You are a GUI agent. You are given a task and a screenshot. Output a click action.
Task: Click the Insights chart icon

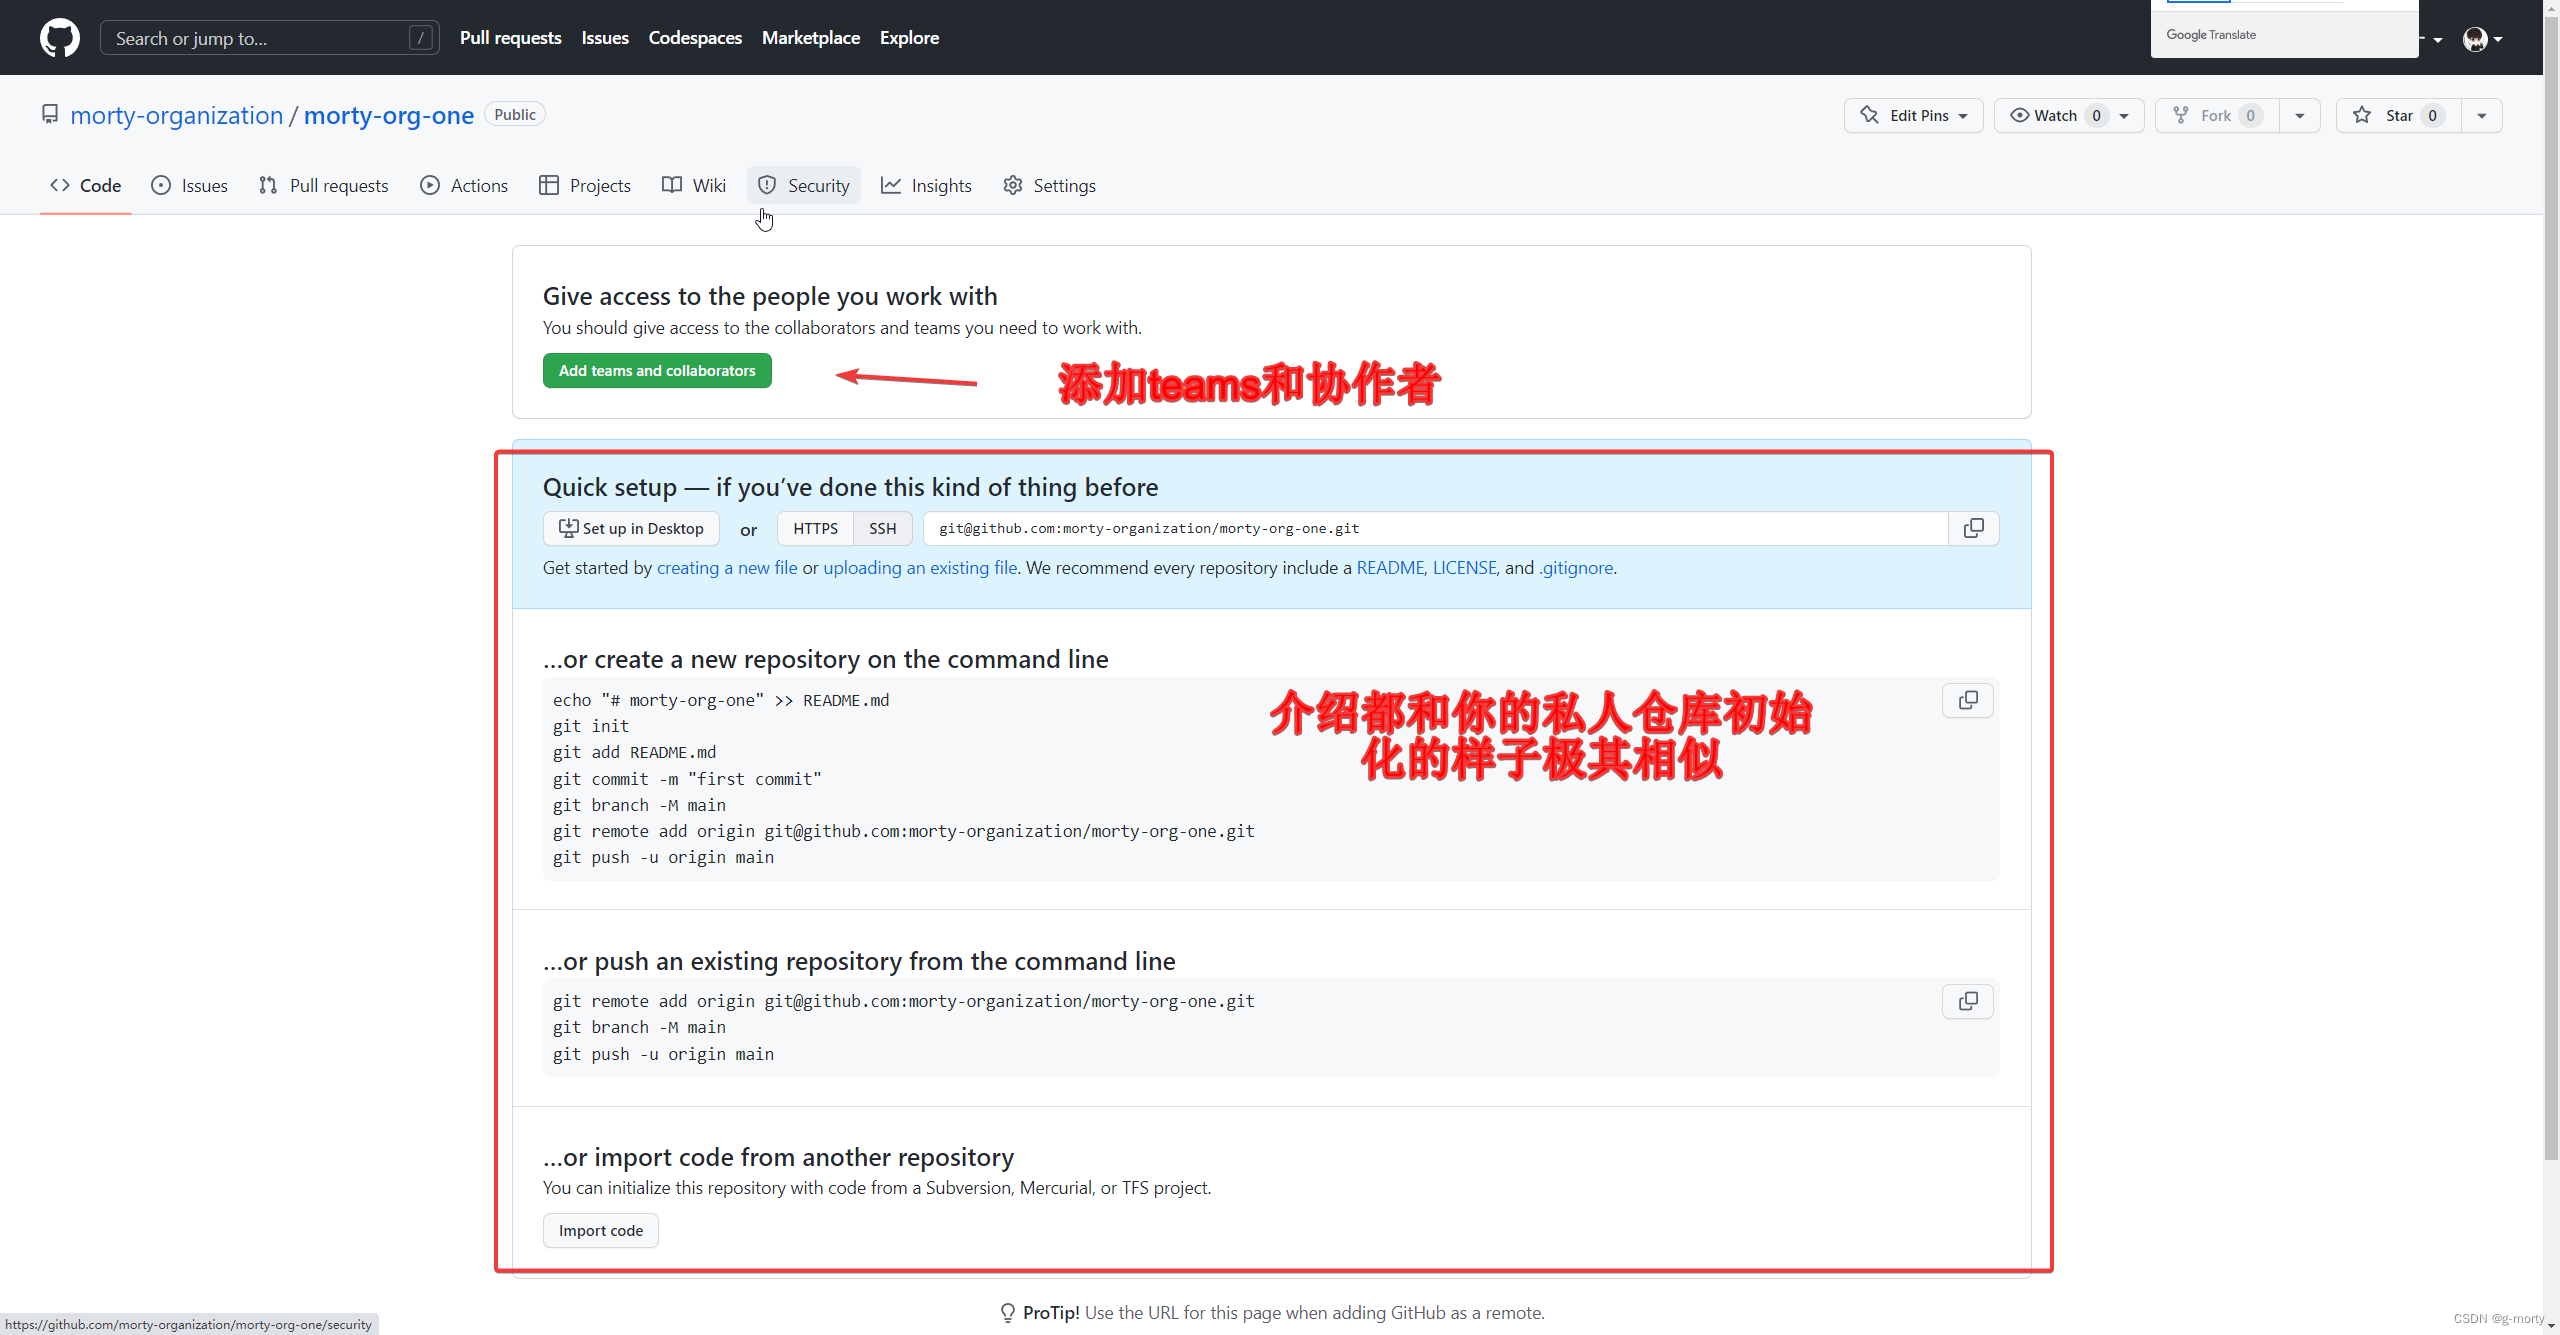[892, 185]
